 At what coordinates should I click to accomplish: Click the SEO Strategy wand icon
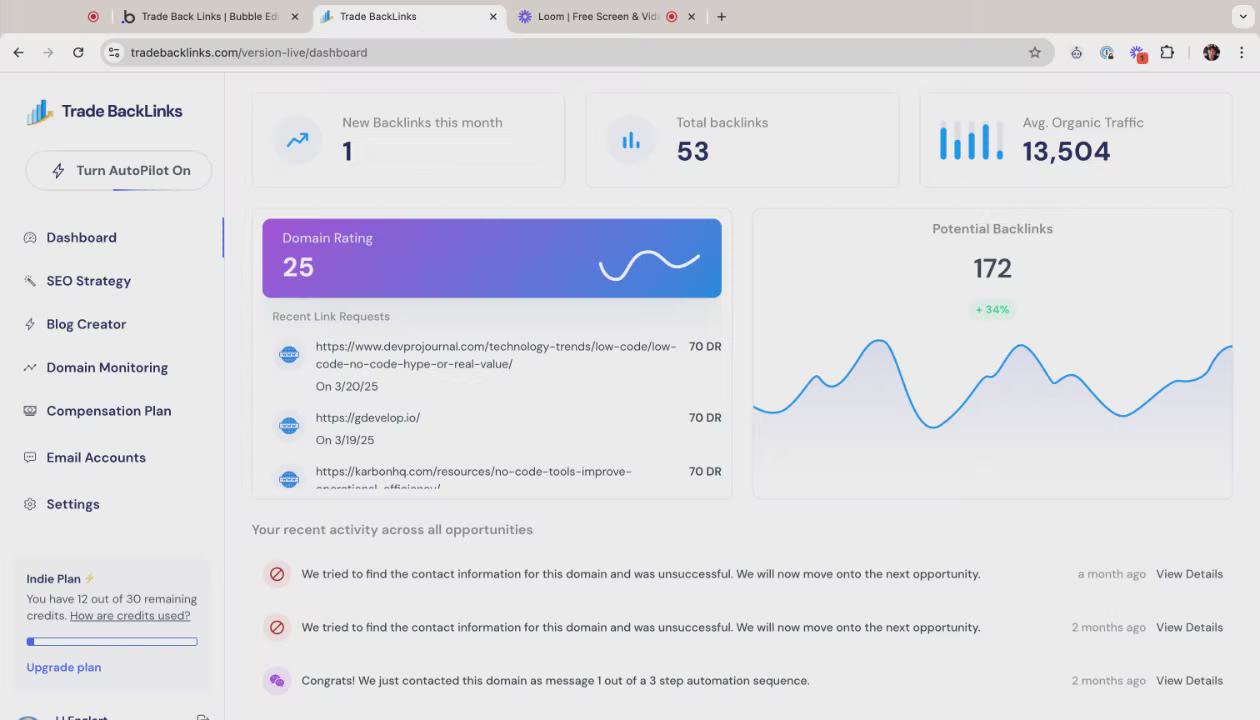click(x=30, y=281)
